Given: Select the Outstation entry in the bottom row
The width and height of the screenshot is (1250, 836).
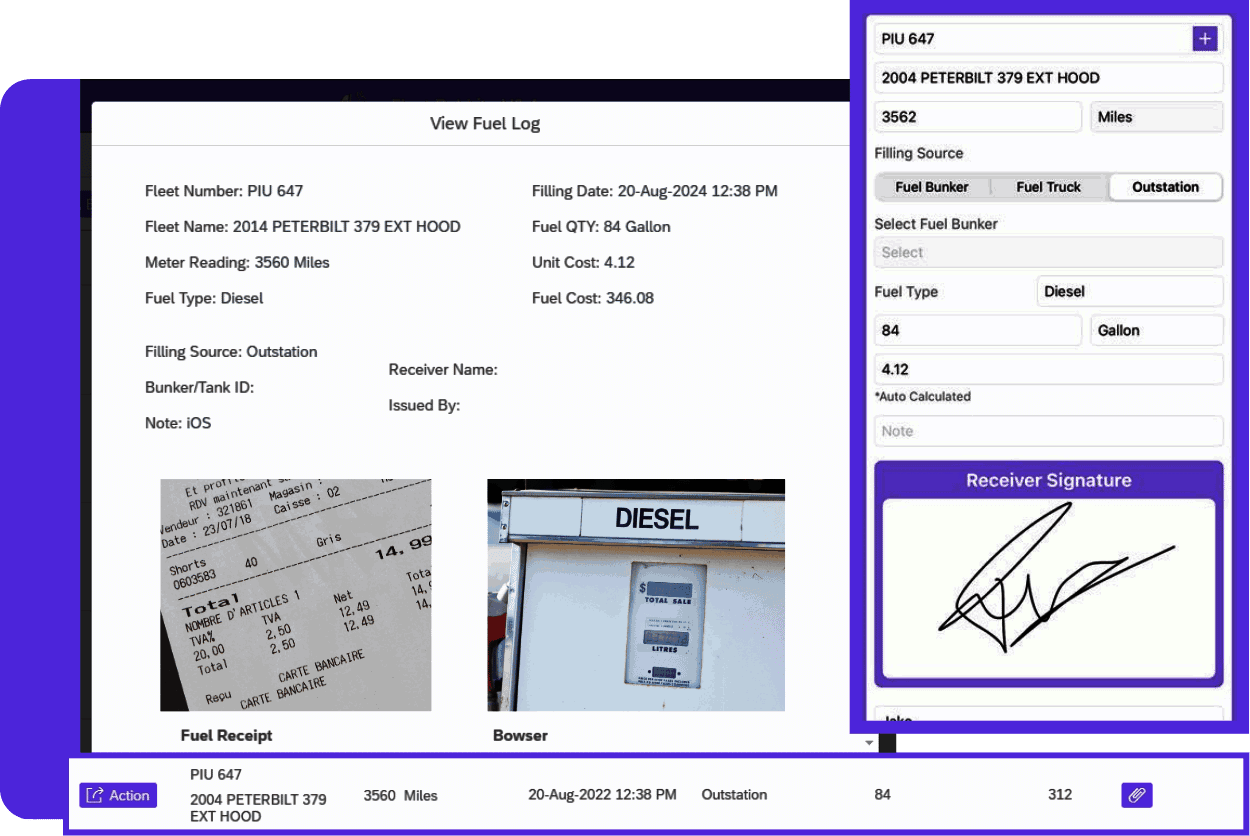Looking at the screenshot, I should click(x=734, y=794).
